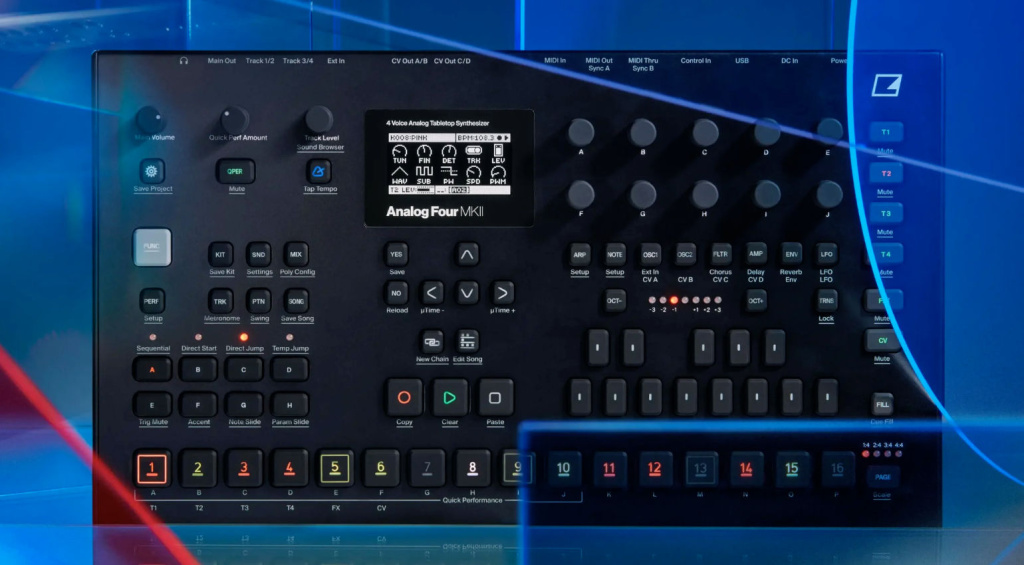Adjust the Track Level knob

[319, 120]
